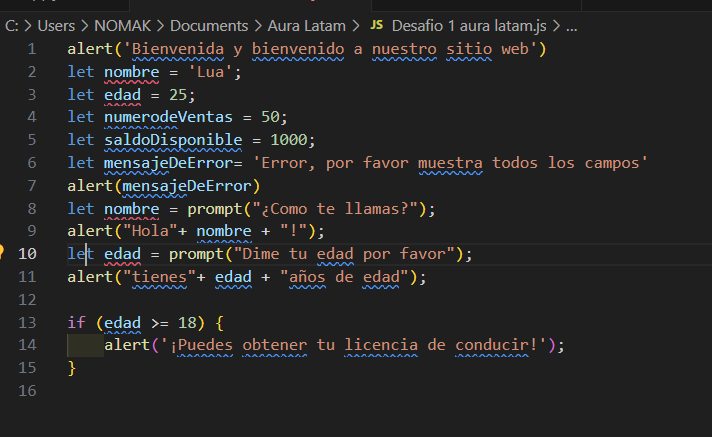Click the 'C:' drive breadcrumb
This screenshot has width=712, height=437.
coord(12,26)
